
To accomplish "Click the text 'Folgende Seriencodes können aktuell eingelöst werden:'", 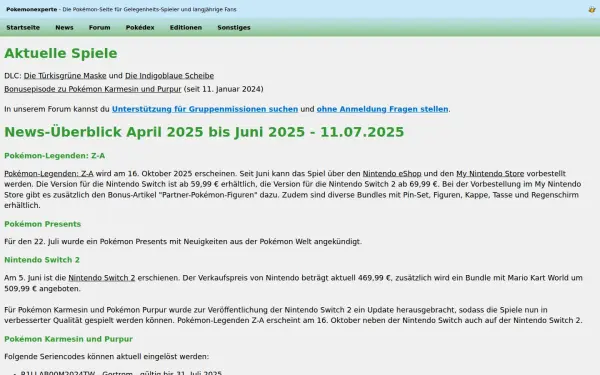I will tap(106, 357).
